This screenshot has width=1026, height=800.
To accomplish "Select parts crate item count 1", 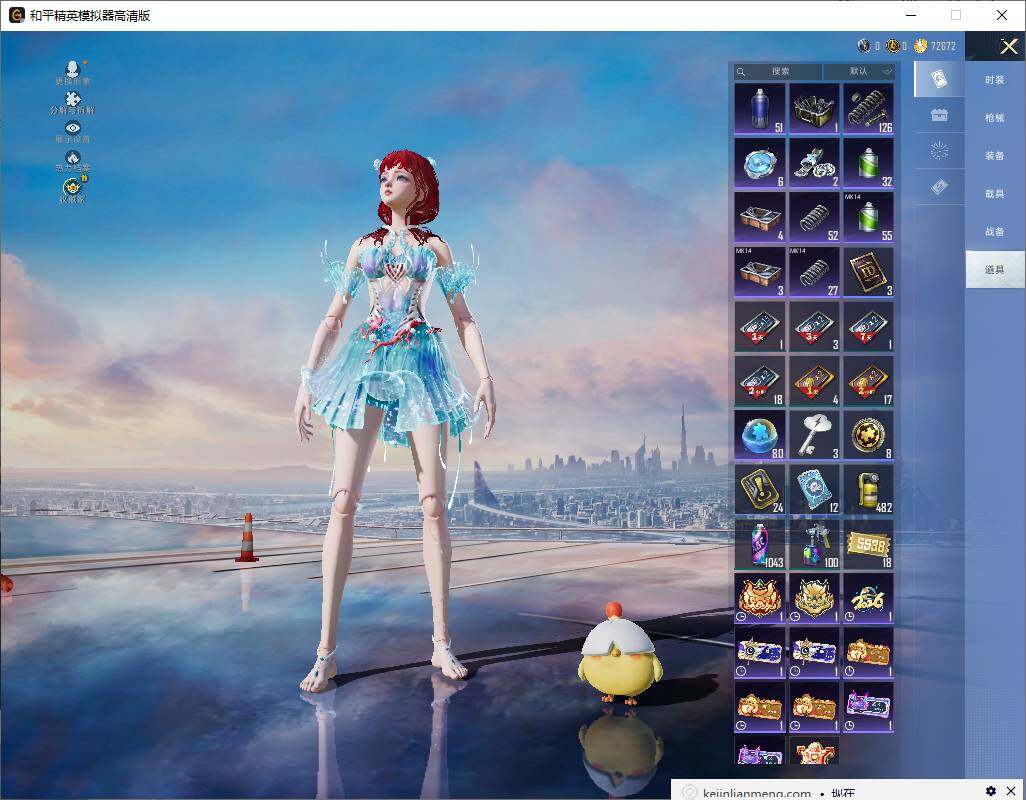I will pos(814,109).
